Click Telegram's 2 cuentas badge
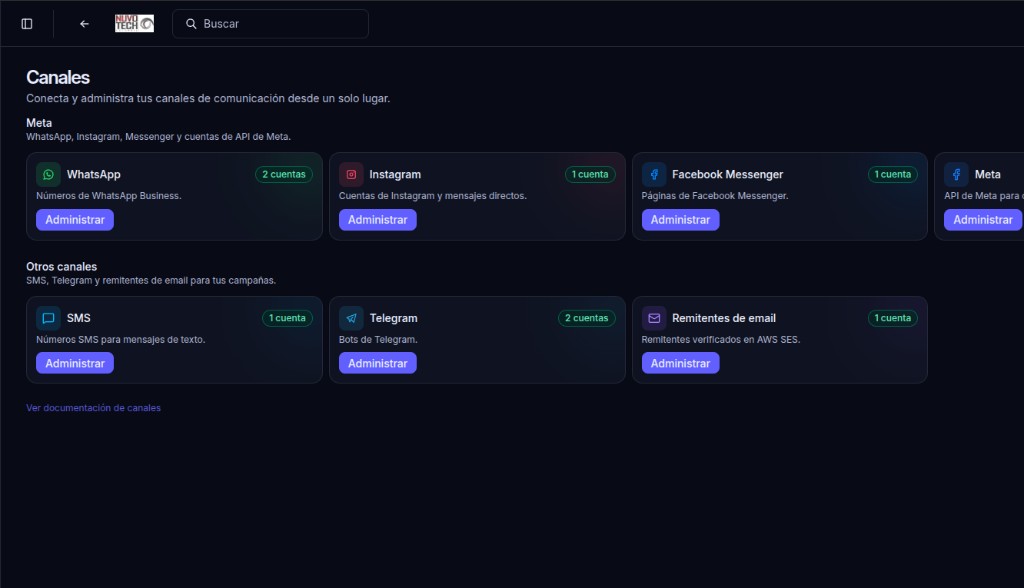The width and height of the screenshot is (1024, 588). click(x=586, y=318)
